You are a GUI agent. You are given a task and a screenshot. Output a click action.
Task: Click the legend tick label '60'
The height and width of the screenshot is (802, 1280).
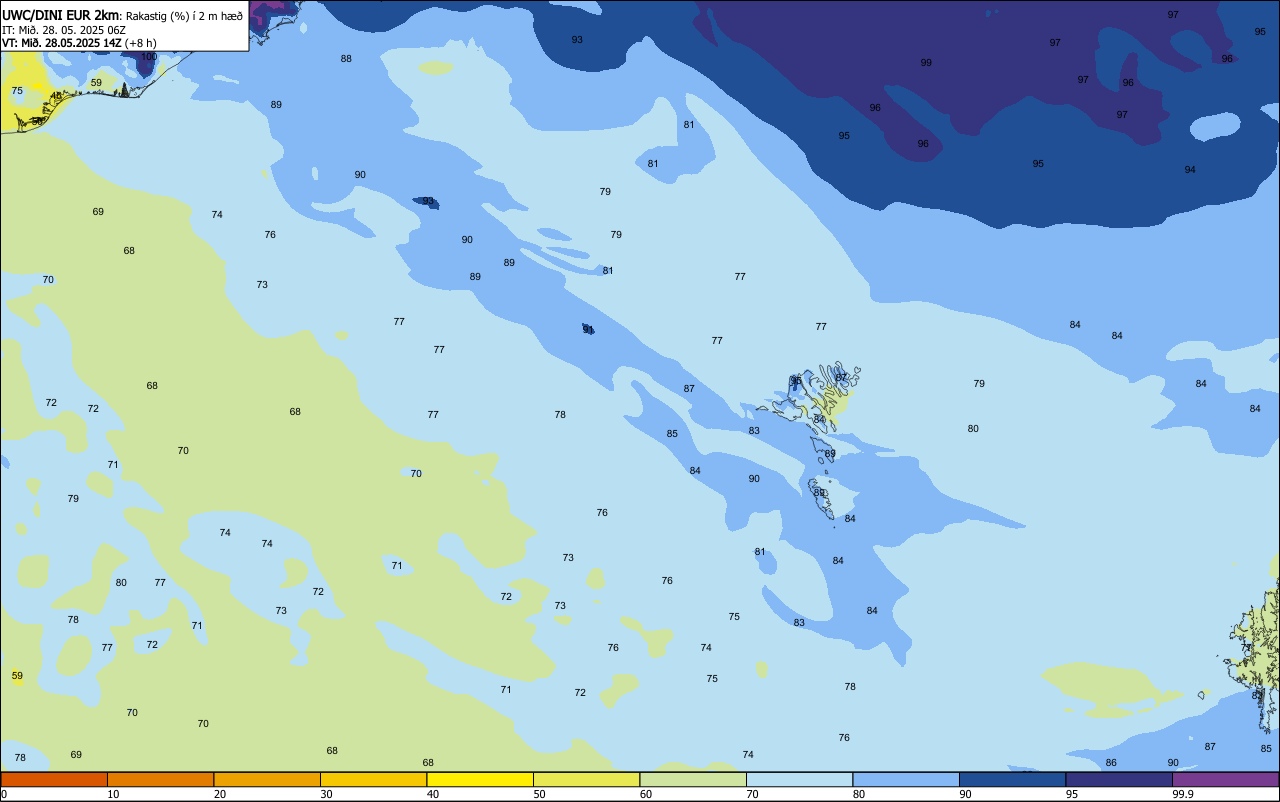coord(645,794)
